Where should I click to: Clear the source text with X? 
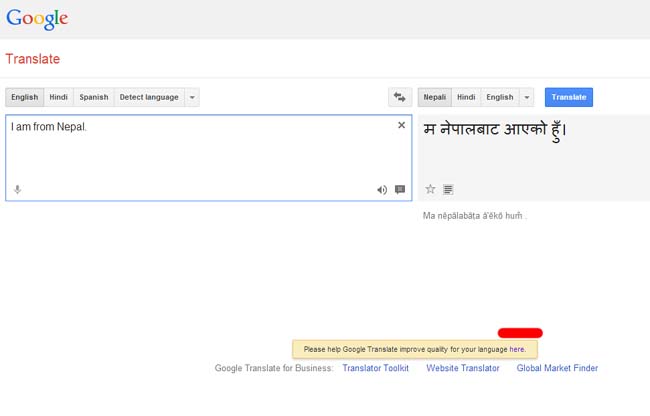pyautogui.click(x=401, y=125)
